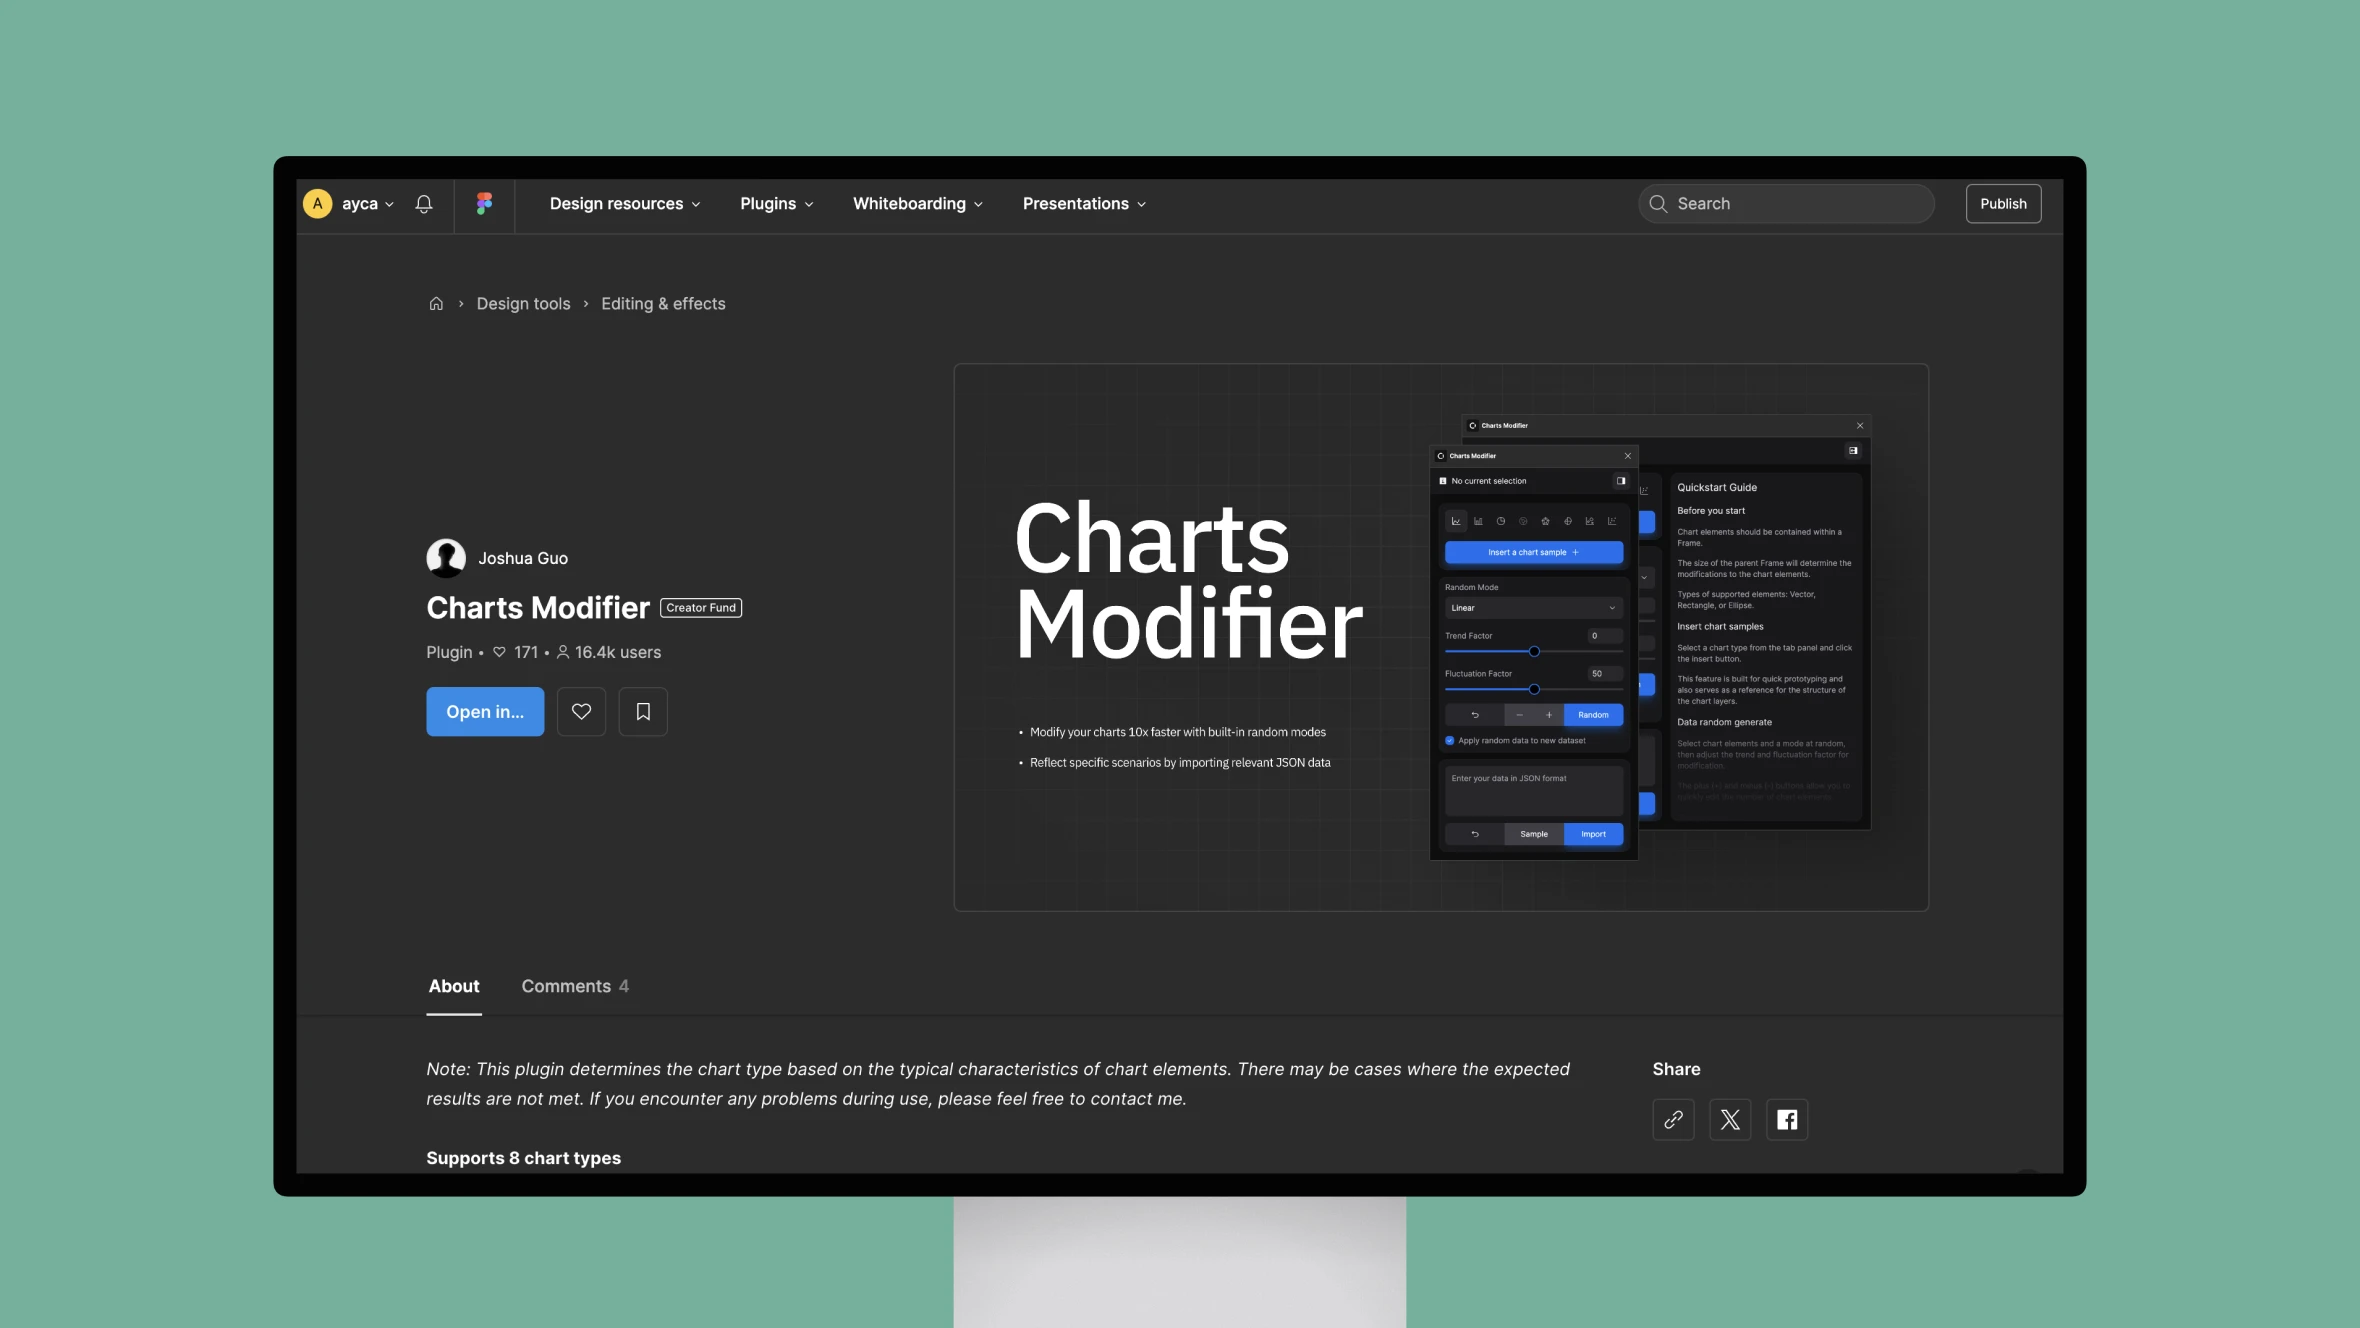Click the Facebook share icon
The width and height of the screenshot is (2360, 1328).
coord(1785,1119)
